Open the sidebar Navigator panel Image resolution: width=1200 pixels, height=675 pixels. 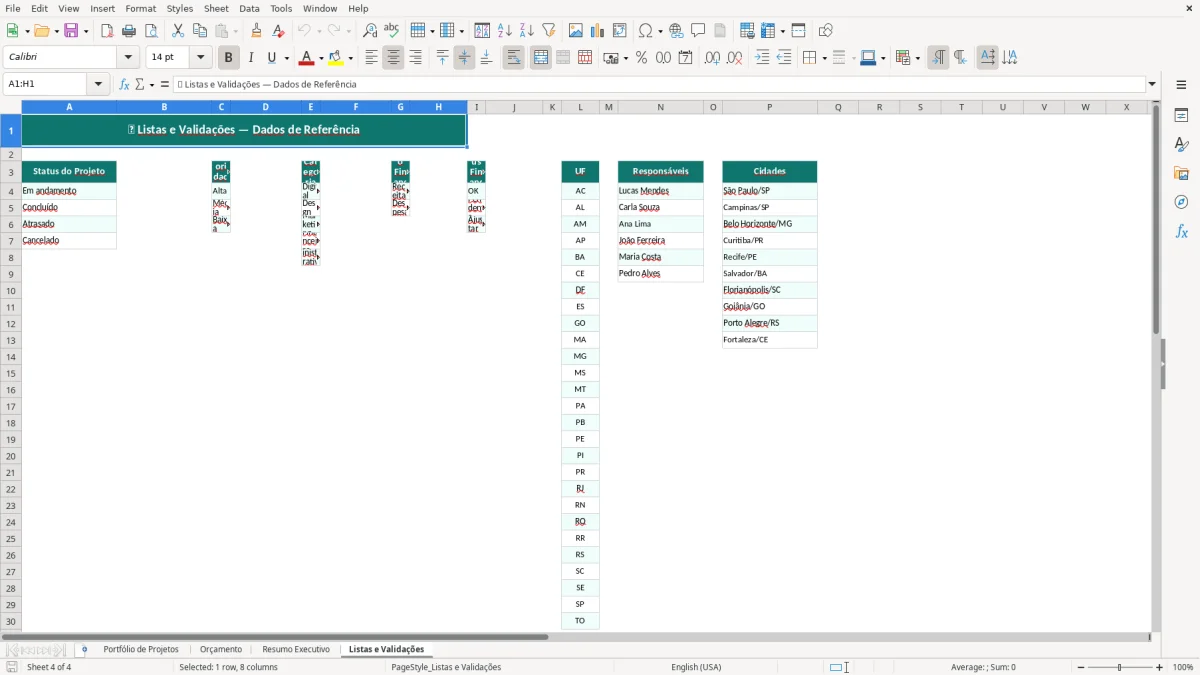pyautogui.click(x=1181, y=203)
